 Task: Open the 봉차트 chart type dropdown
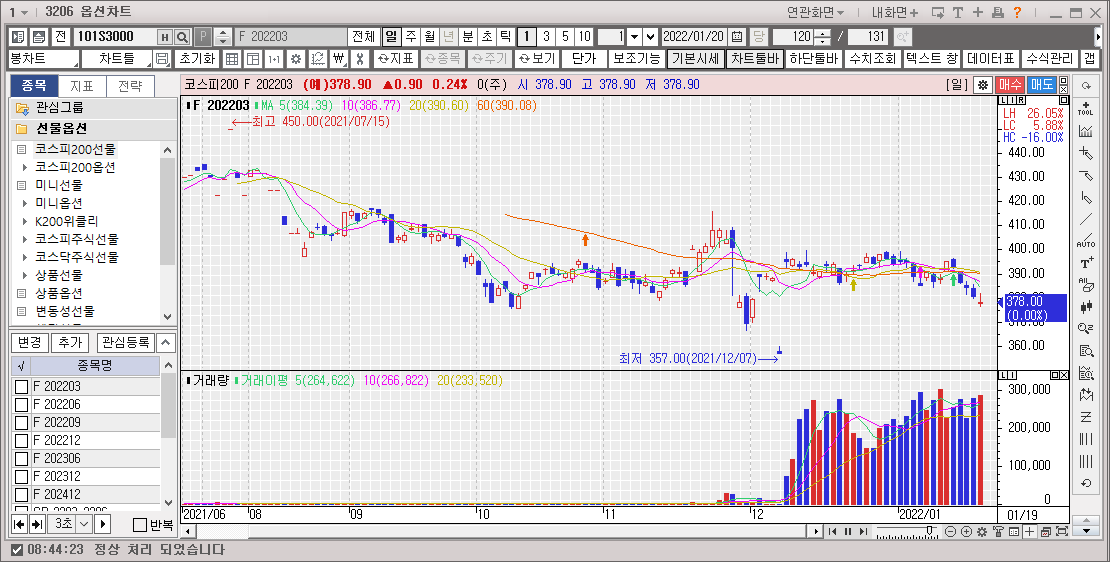(44, 59)
